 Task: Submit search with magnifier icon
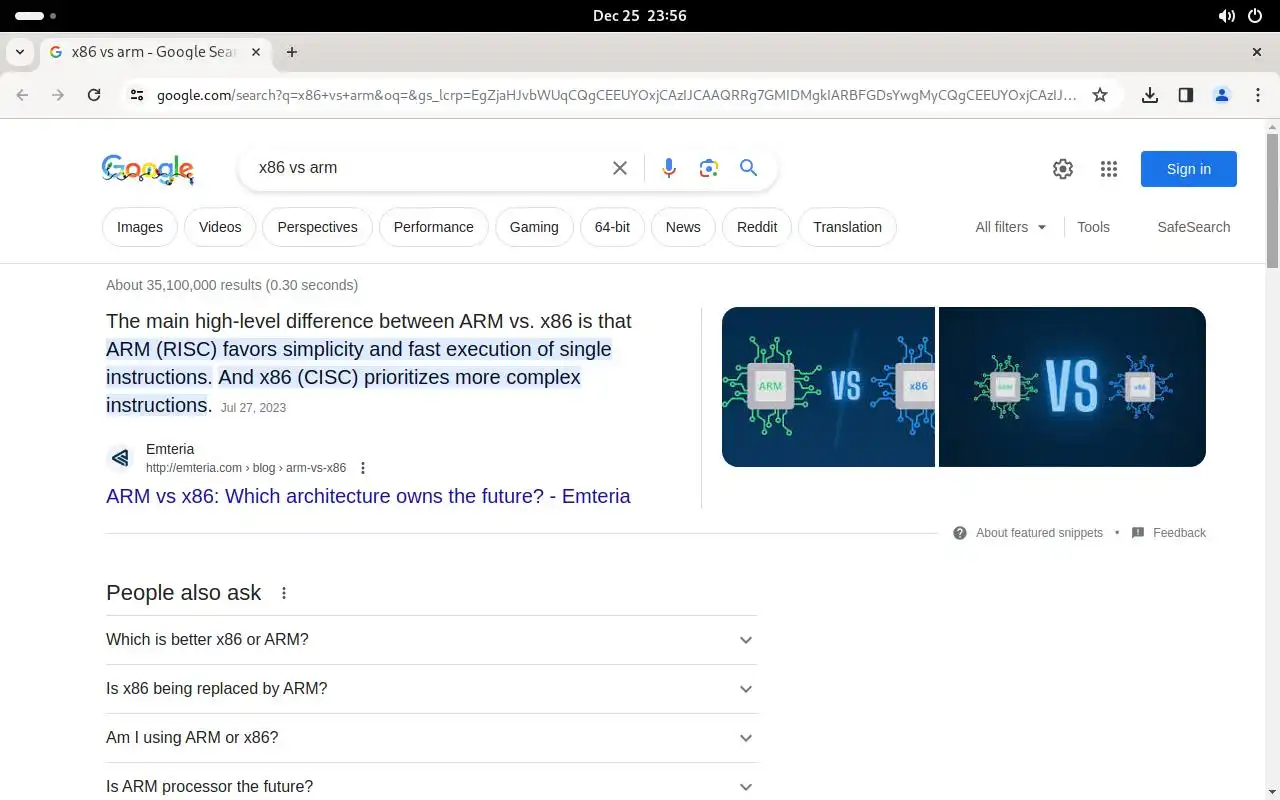748,168
